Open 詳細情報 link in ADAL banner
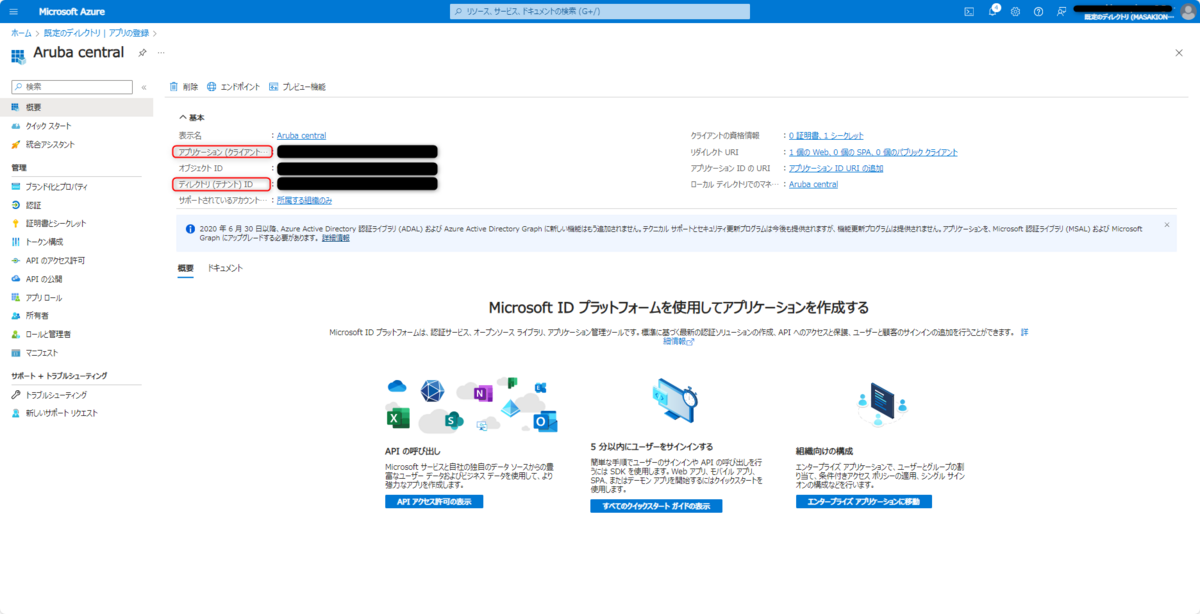 pyautogui.click(x=336, y=239)
